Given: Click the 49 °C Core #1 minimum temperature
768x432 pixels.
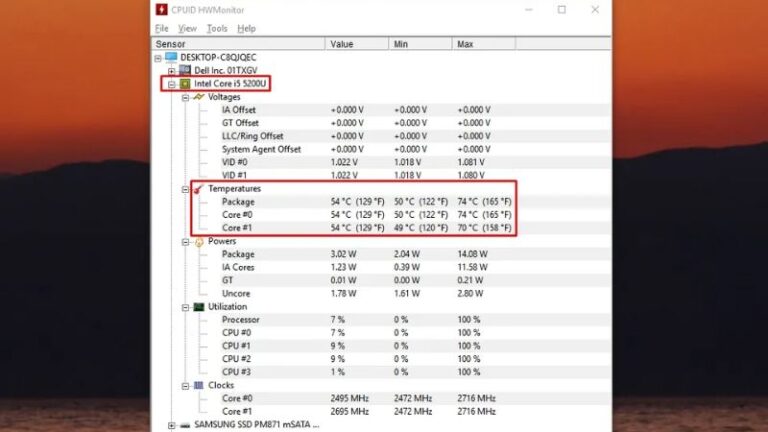Looking at the screenshot, I should (x=421, y=228).
